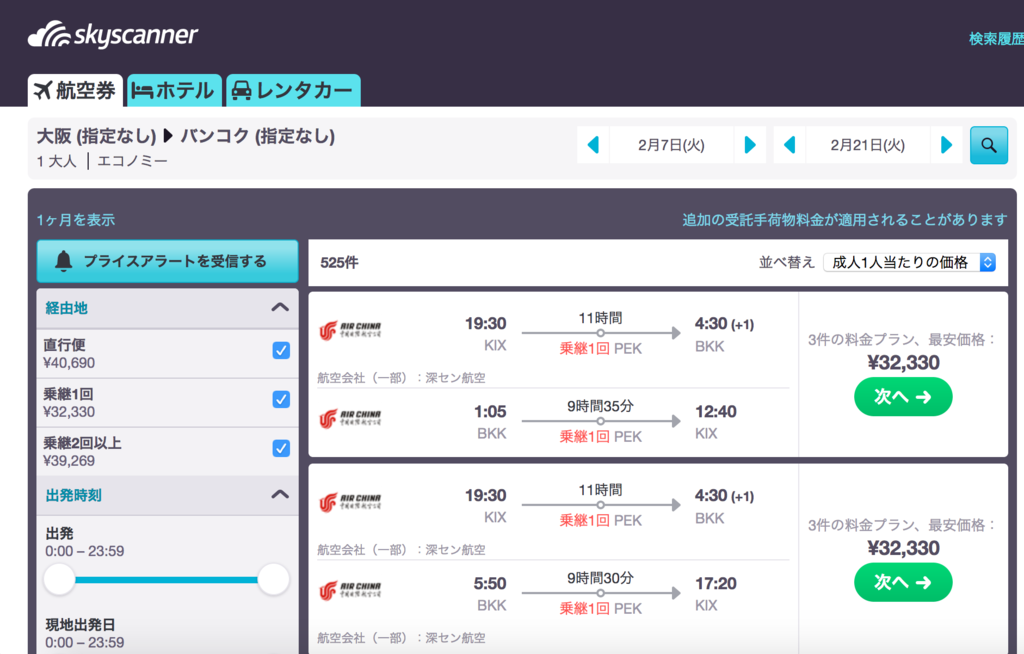Switch to the レンタカー tab
The height and width of the screenshot is (654, 1024).
click(x=293, y=90)
